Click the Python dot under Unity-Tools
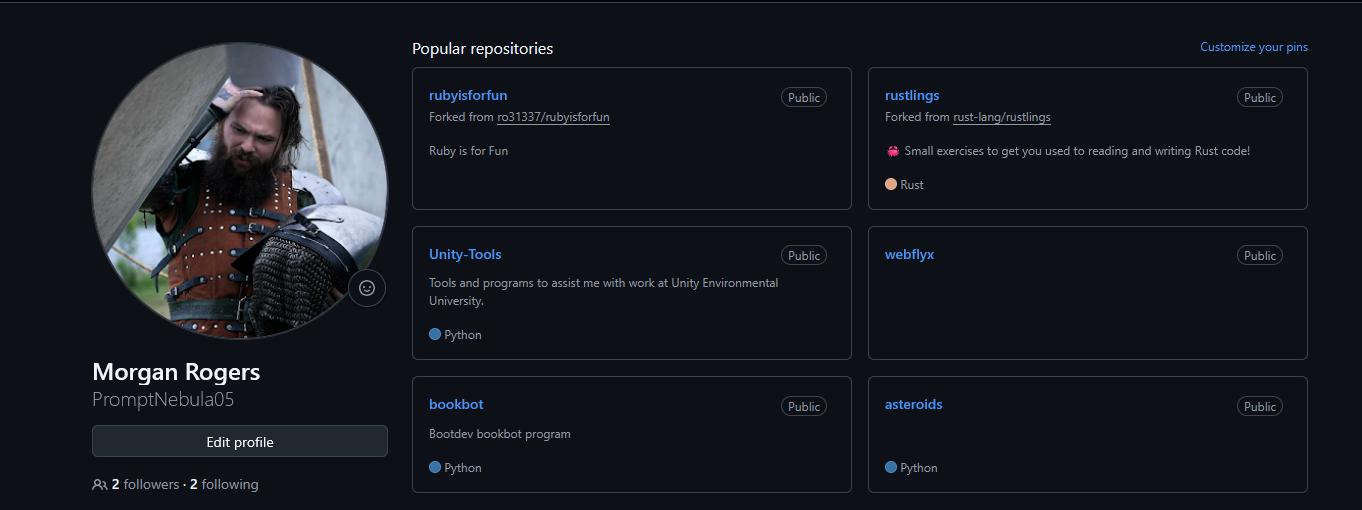The width and height of the screenshot is (1362, 510). [x=435, y=334]
